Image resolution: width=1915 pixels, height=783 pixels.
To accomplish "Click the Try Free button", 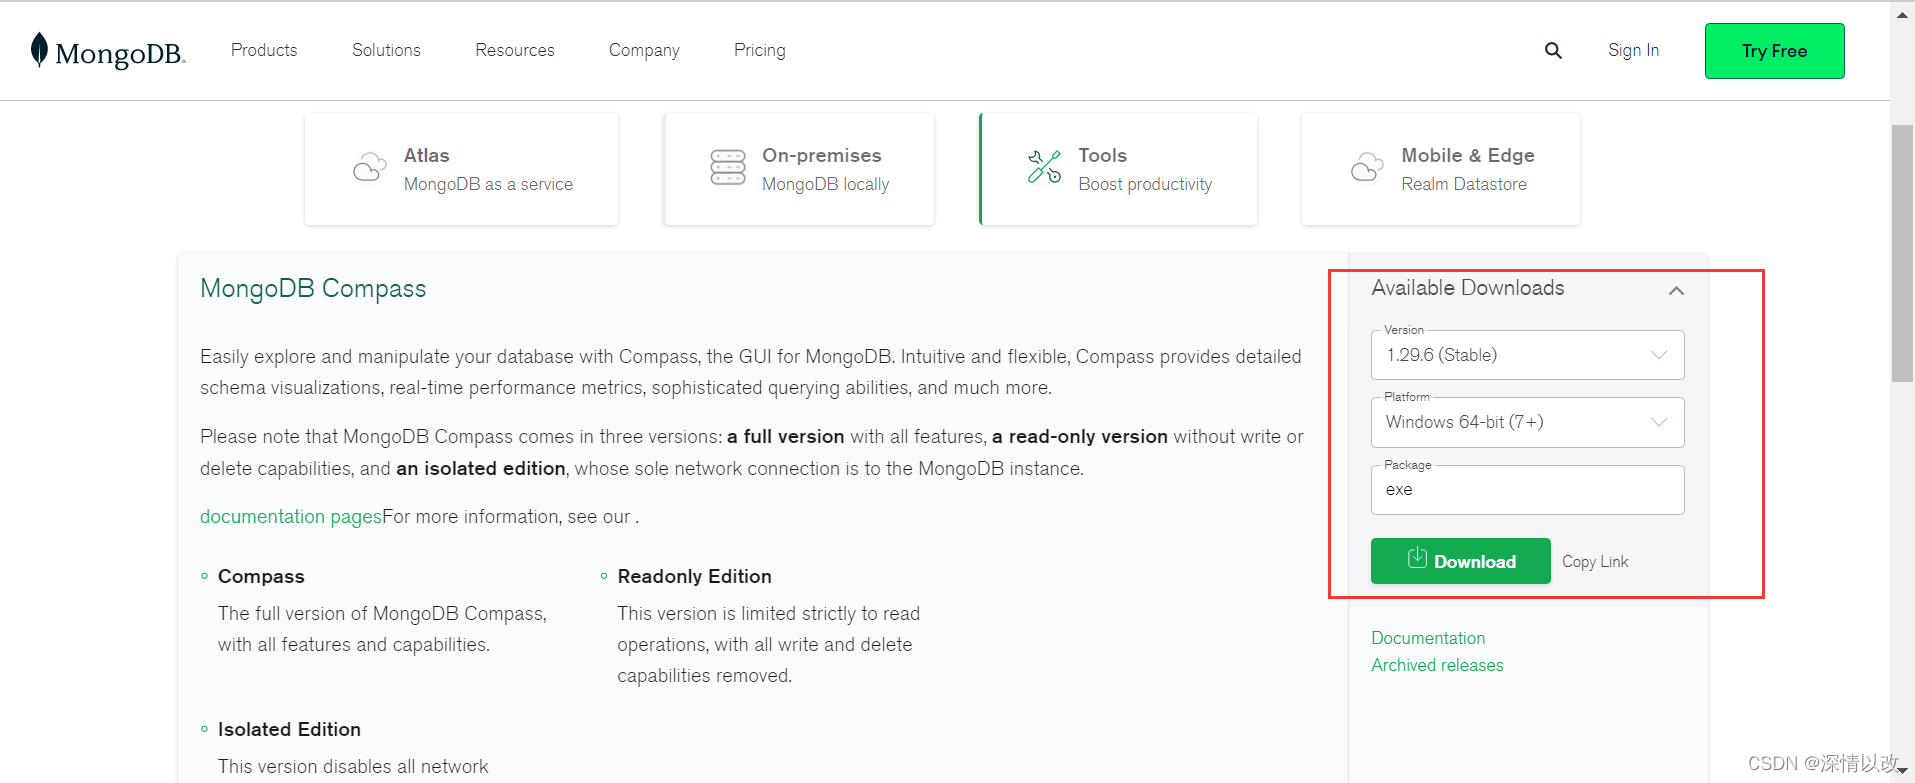I will 1774,51.
